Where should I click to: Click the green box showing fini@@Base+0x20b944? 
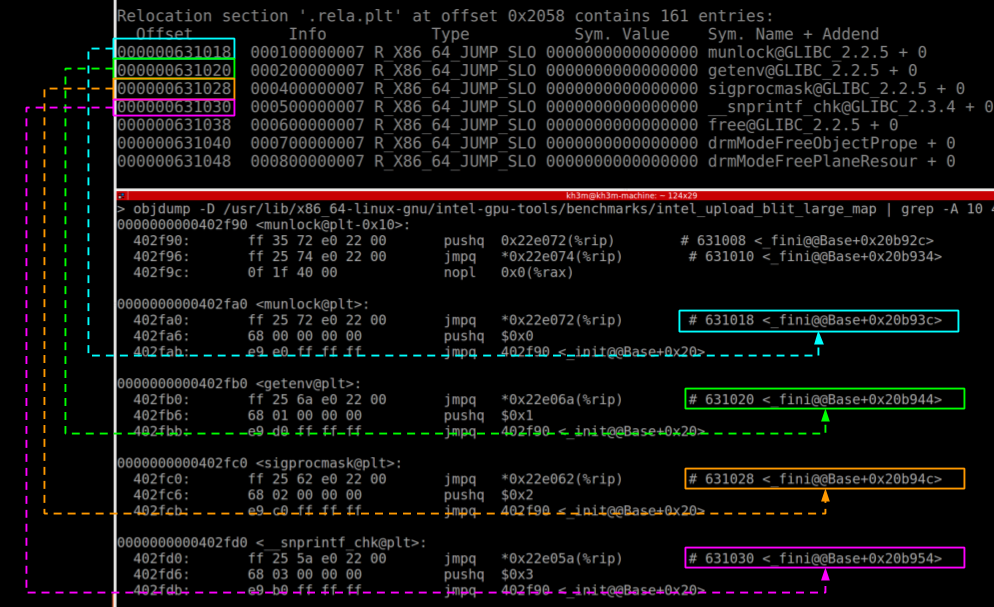(x=822, y=399)
